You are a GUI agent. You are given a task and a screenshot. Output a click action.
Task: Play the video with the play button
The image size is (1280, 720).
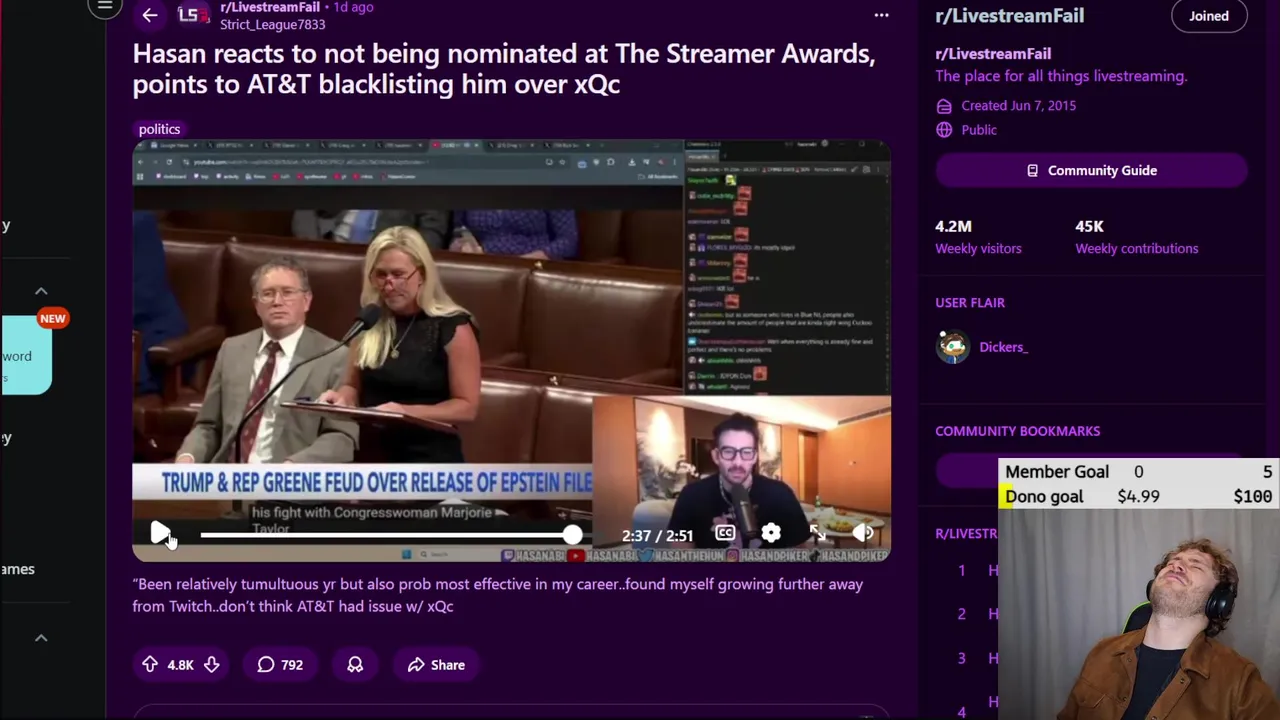pyautogui.click(x=160, y=534)
